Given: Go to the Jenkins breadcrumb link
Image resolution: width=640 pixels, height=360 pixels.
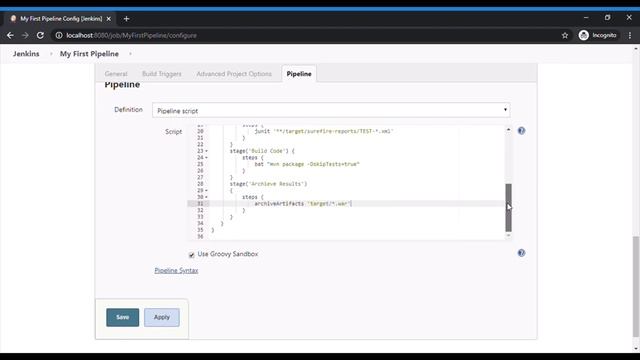Looking at the screenshot, I should pyautogui.click(x=26, y=54).
